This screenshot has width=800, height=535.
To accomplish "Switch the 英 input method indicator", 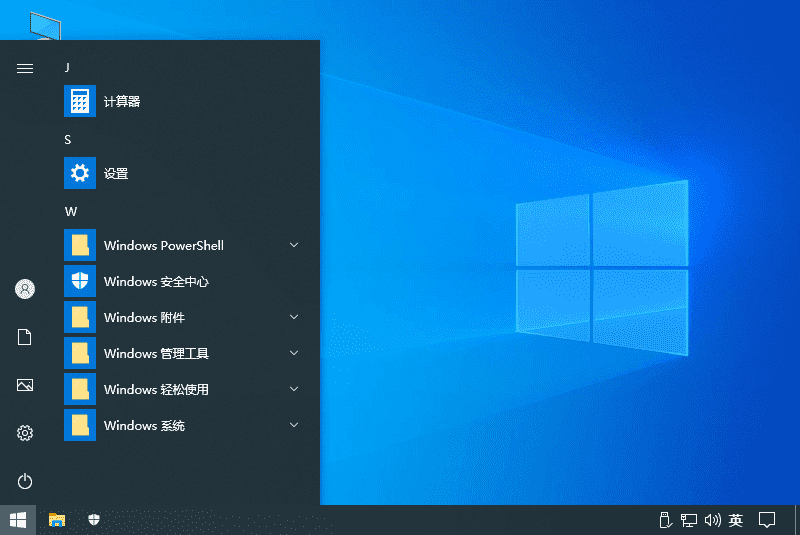I will pos(736,520).
